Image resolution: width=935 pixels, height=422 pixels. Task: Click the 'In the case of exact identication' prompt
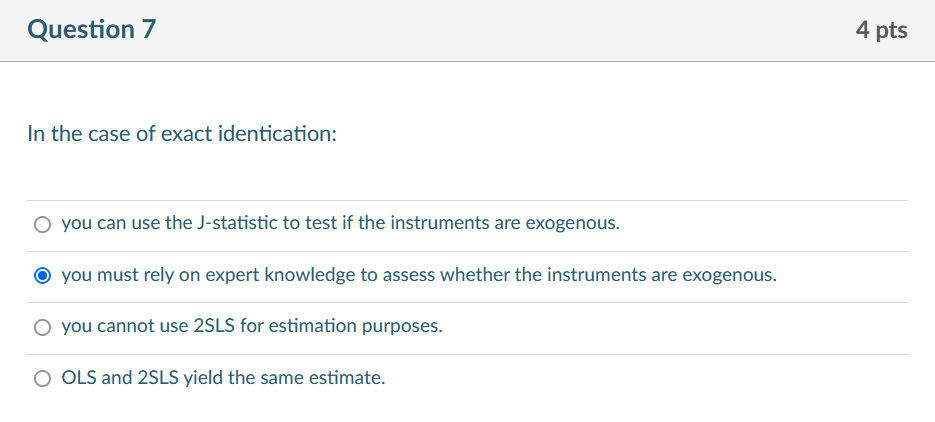click(x=182, y=134)
